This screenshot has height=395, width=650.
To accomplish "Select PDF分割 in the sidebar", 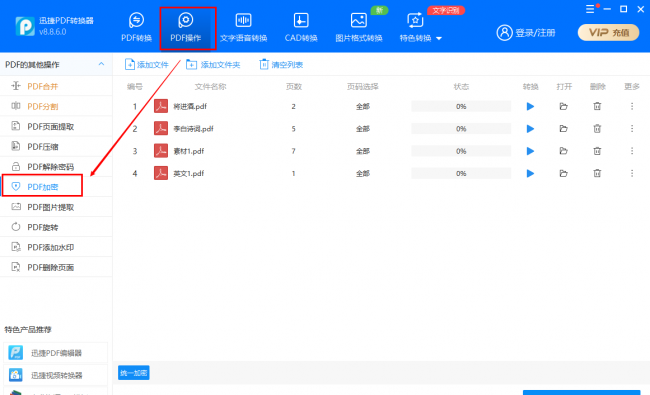I will click(x=56, y=106).
